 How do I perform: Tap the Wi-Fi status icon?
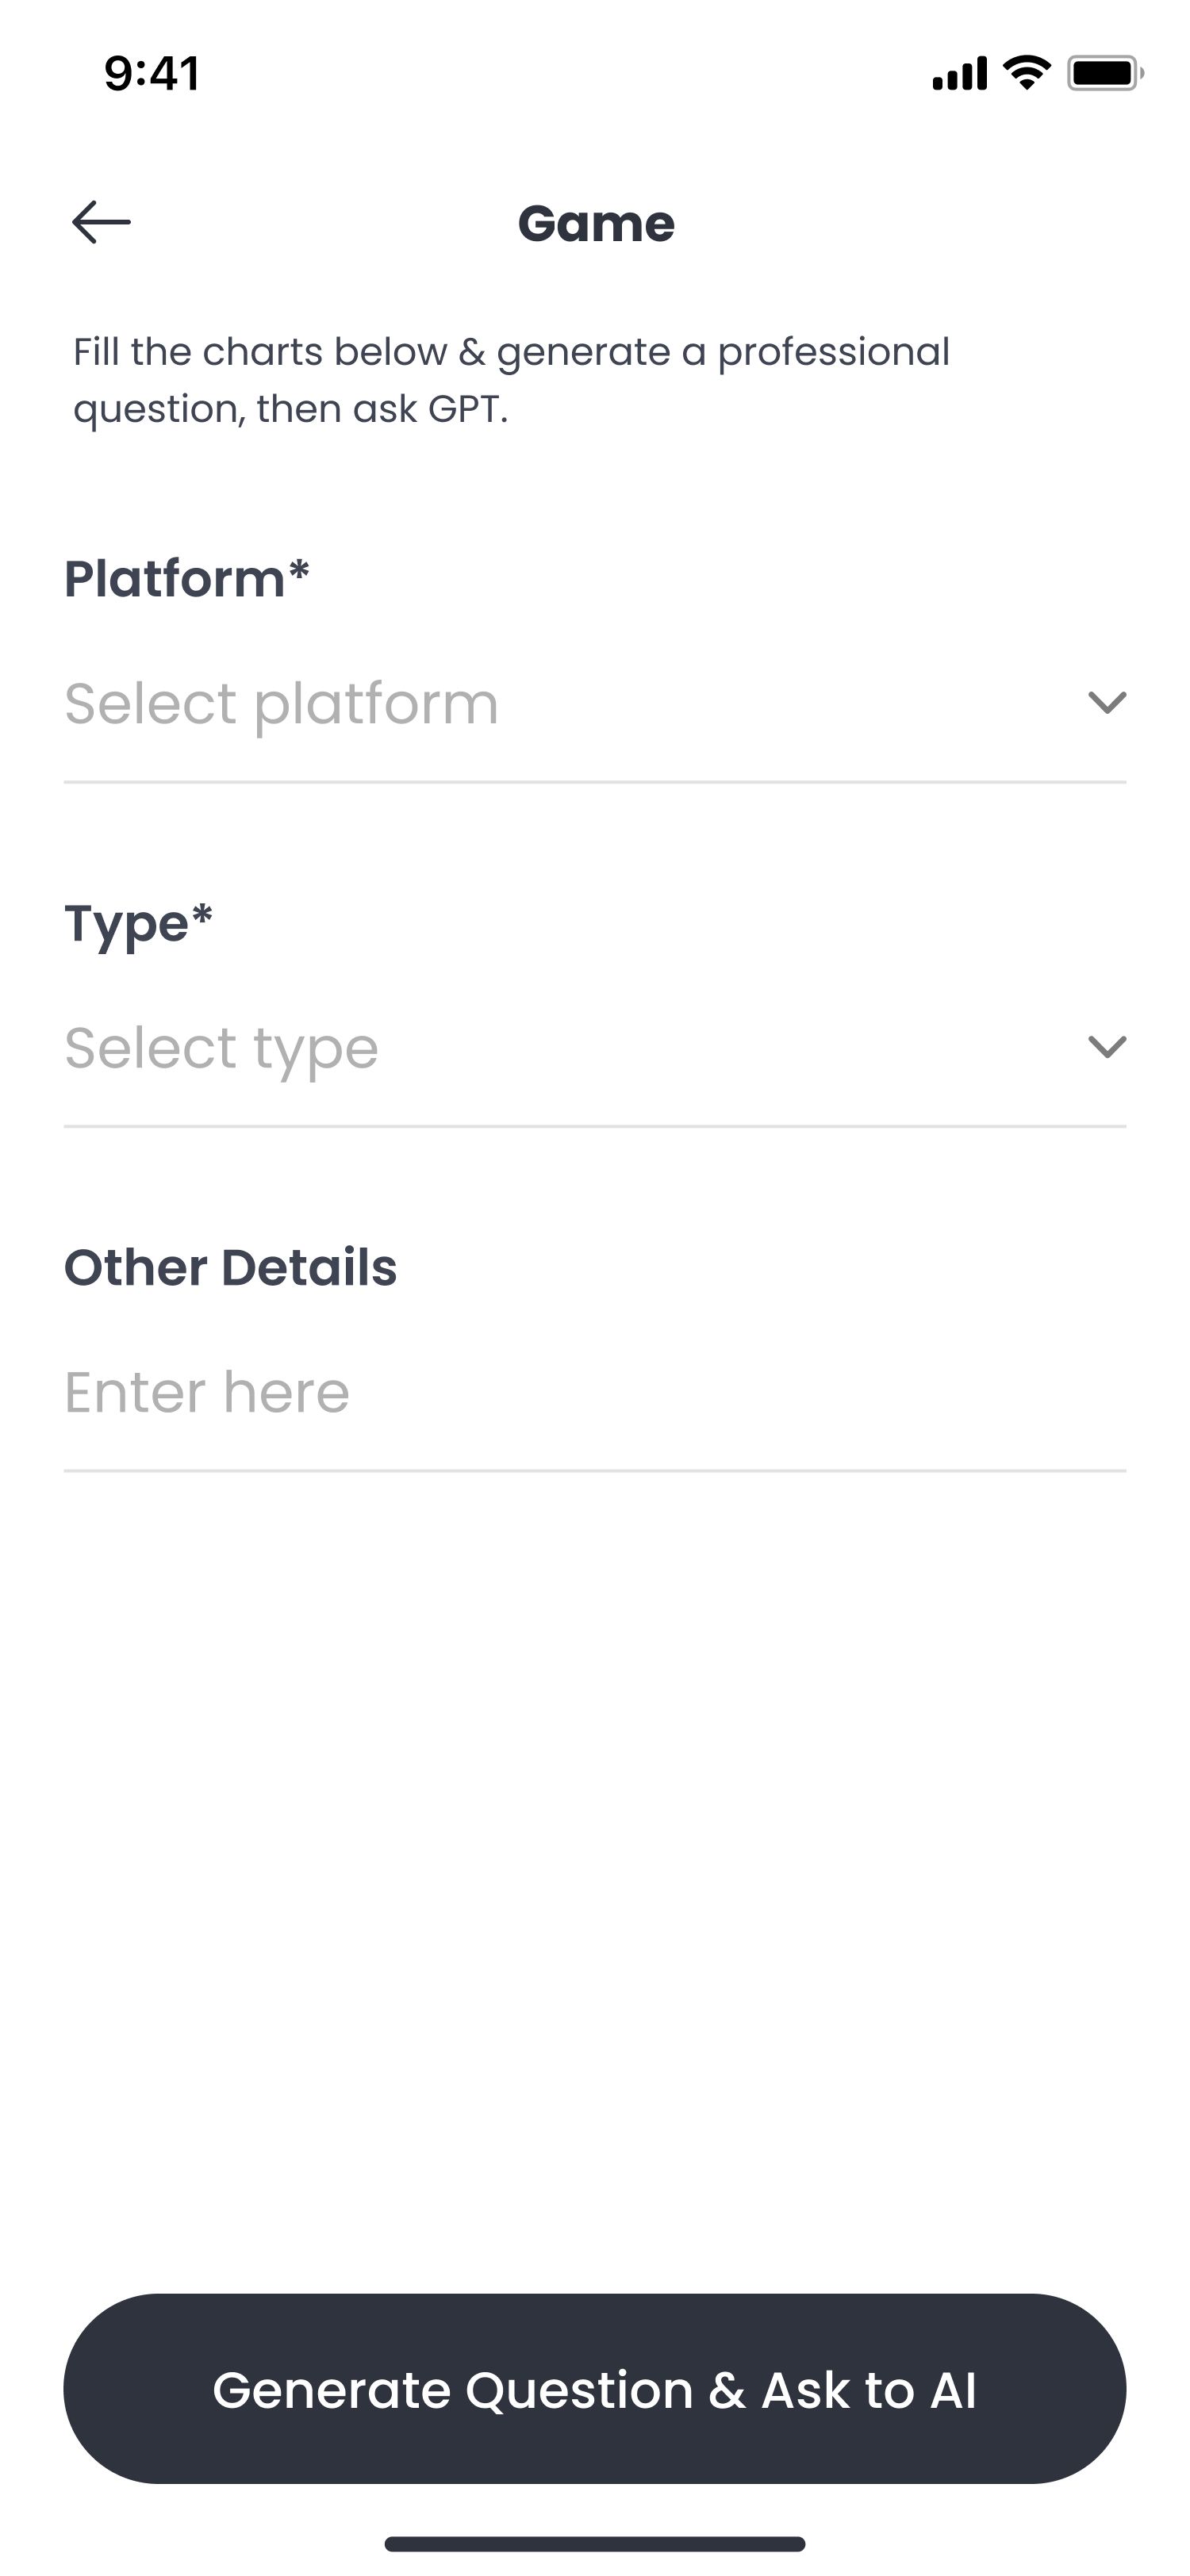click(1026, 73)
